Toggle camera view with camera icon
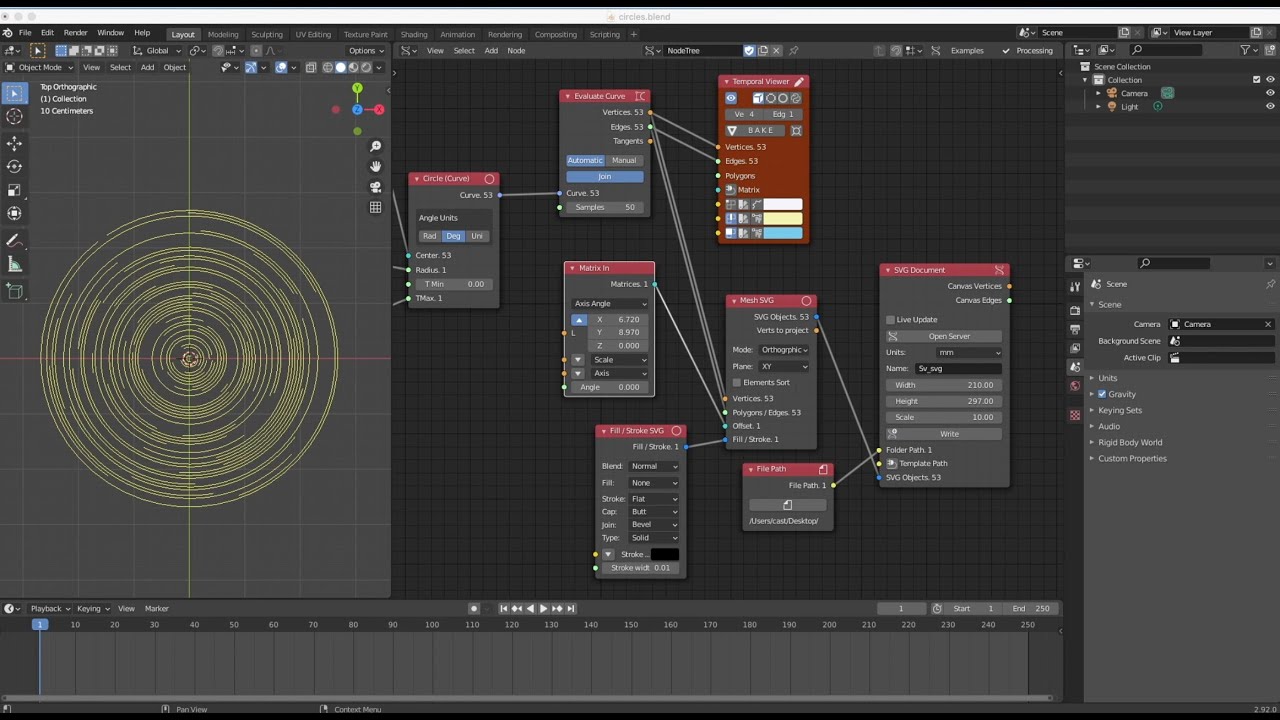This screenshot has height=720, width=1280. tap(375, 187)
